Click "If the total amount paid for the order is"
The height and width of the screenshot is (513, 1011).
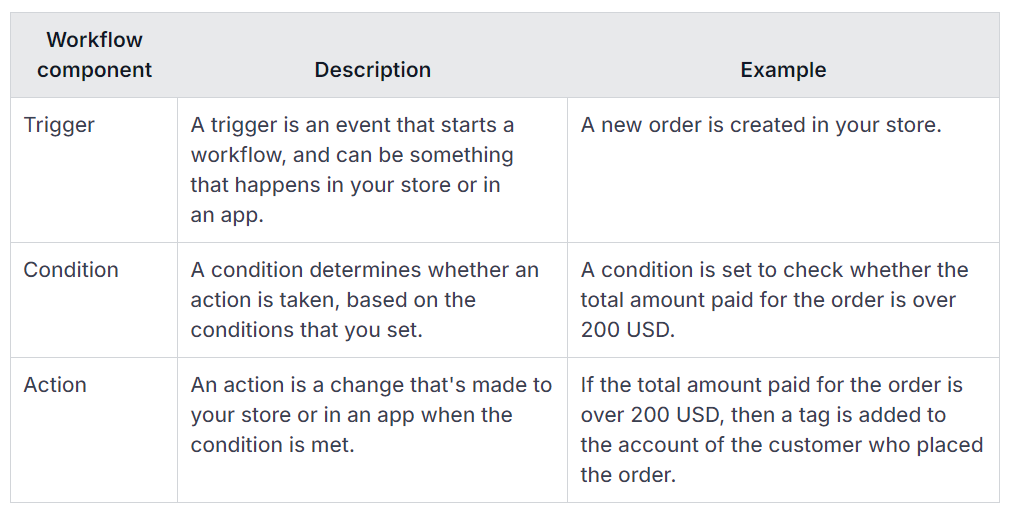pyautogui.click(x=771, y=385)
